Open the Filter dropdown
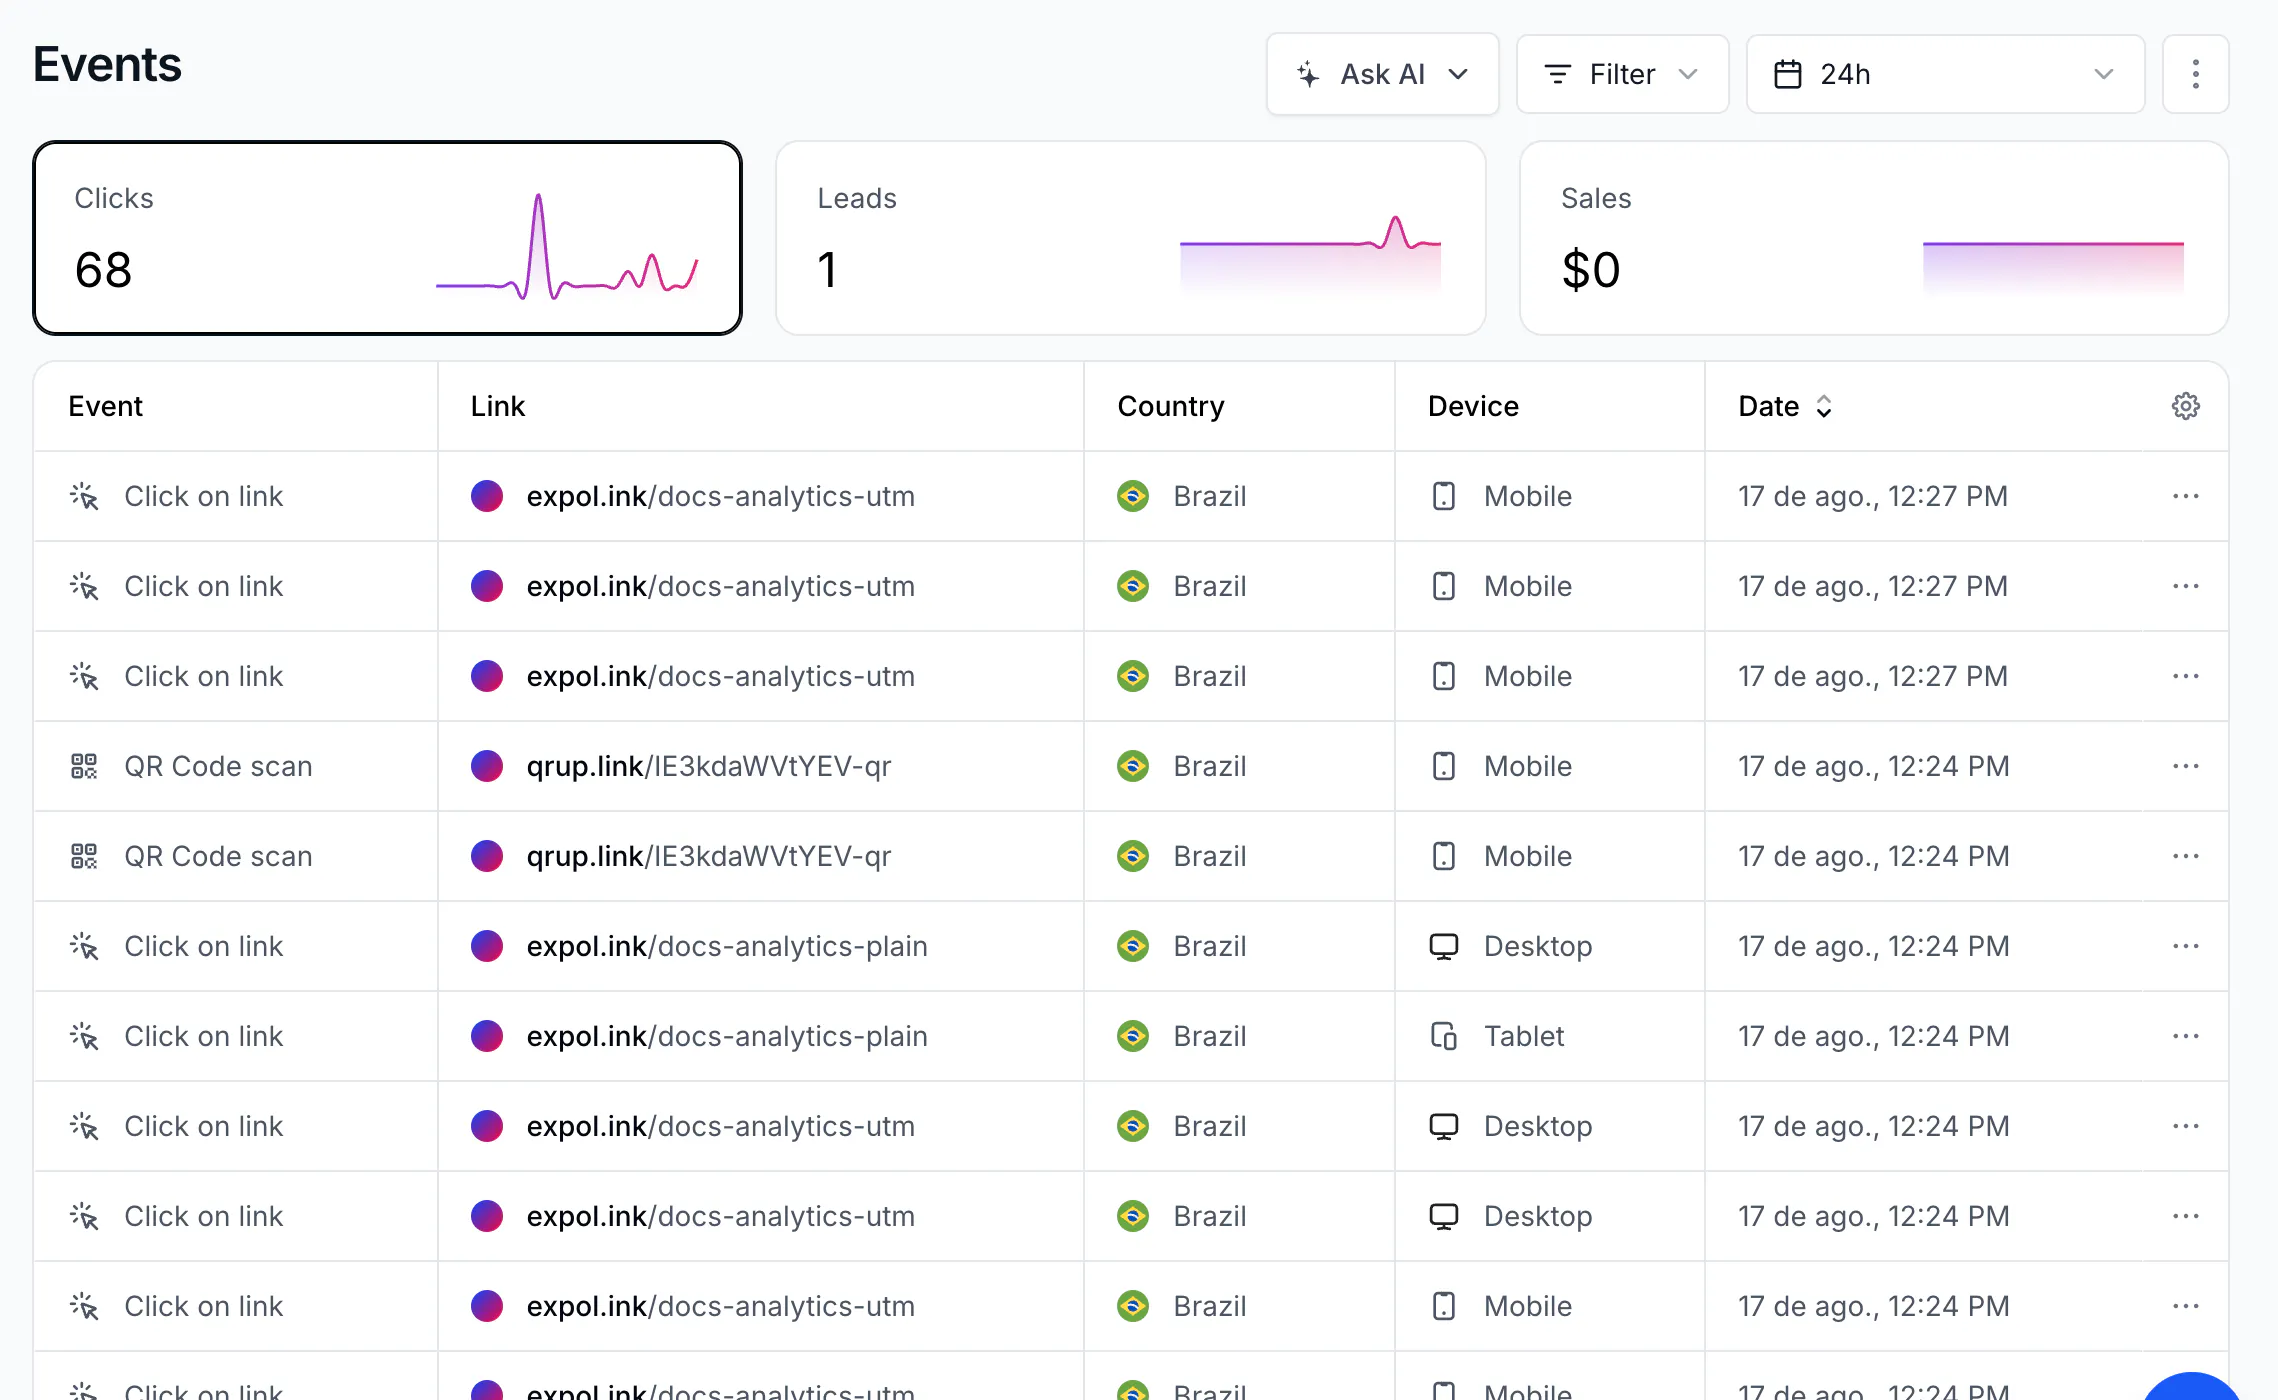Image resolution: width=2278 pixels, height=1400 pixels. [1622, 74]
